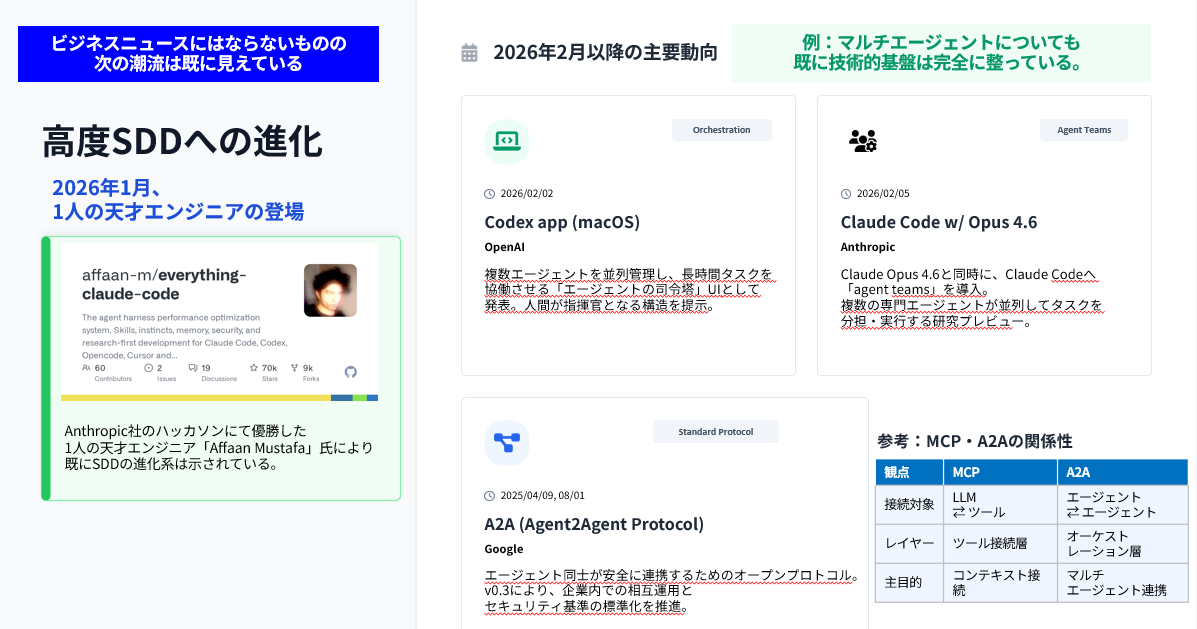
Task: Click the table cell 主目的
Action: pyautogui.click(x=909, y=582)
